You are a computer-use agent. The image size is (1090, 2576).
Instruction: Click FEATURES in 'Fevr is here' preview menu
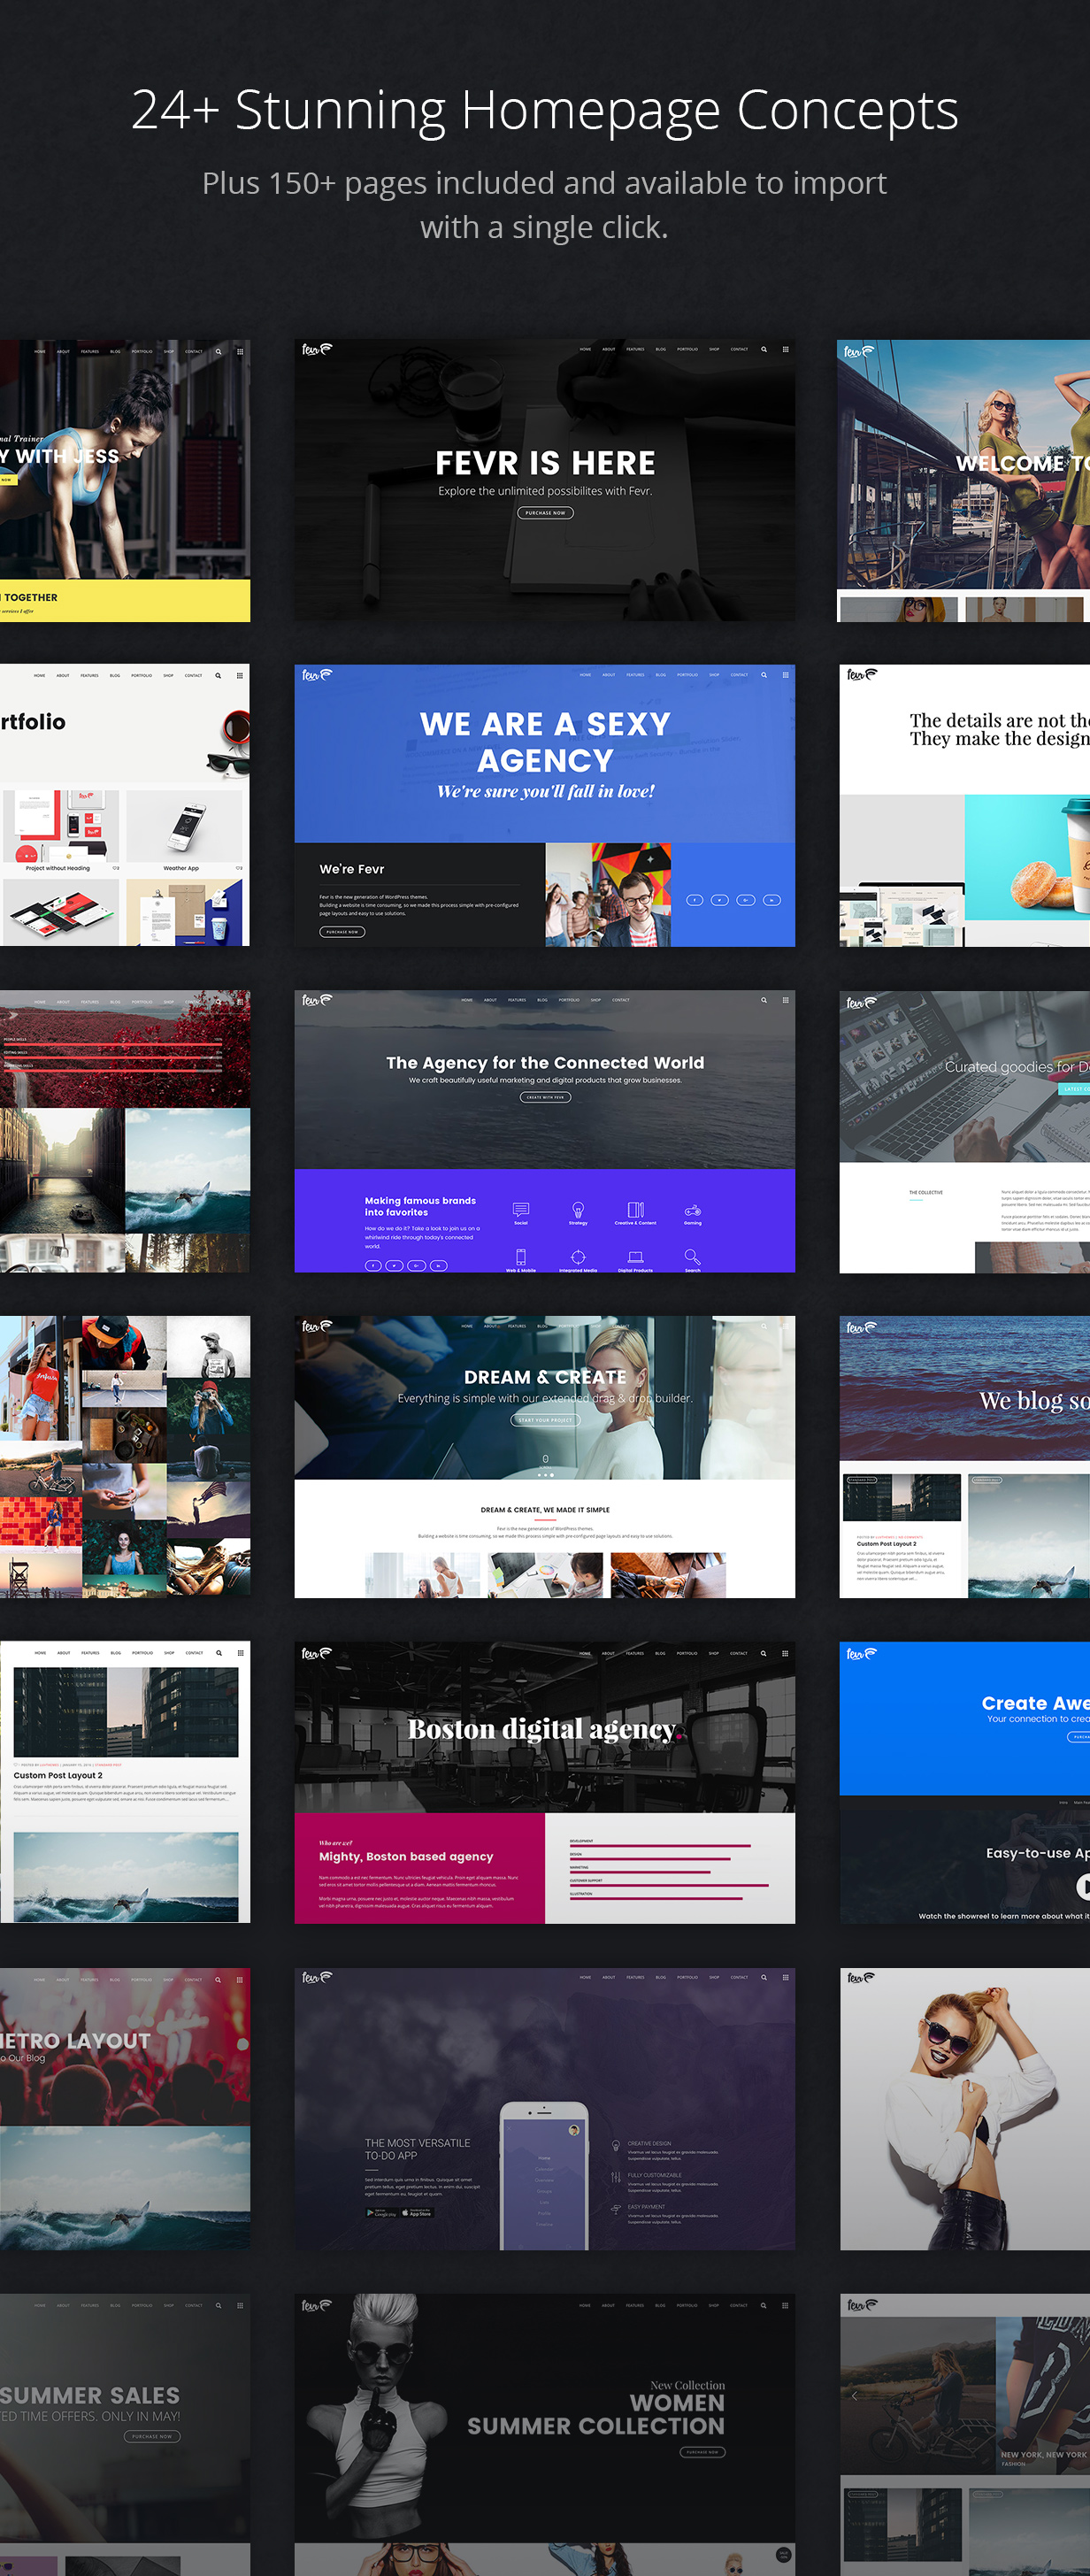[x=635, y=349]
